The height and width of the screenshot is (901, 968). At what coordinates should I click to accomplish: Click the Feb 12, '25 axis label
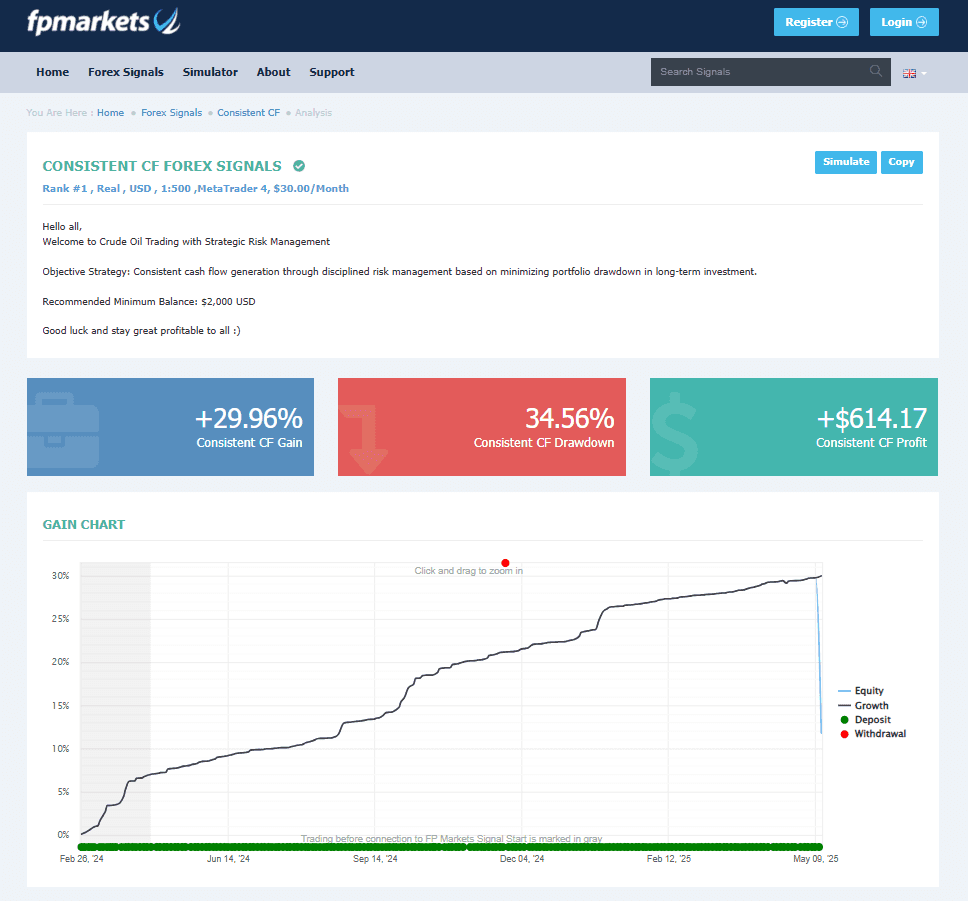669,858
